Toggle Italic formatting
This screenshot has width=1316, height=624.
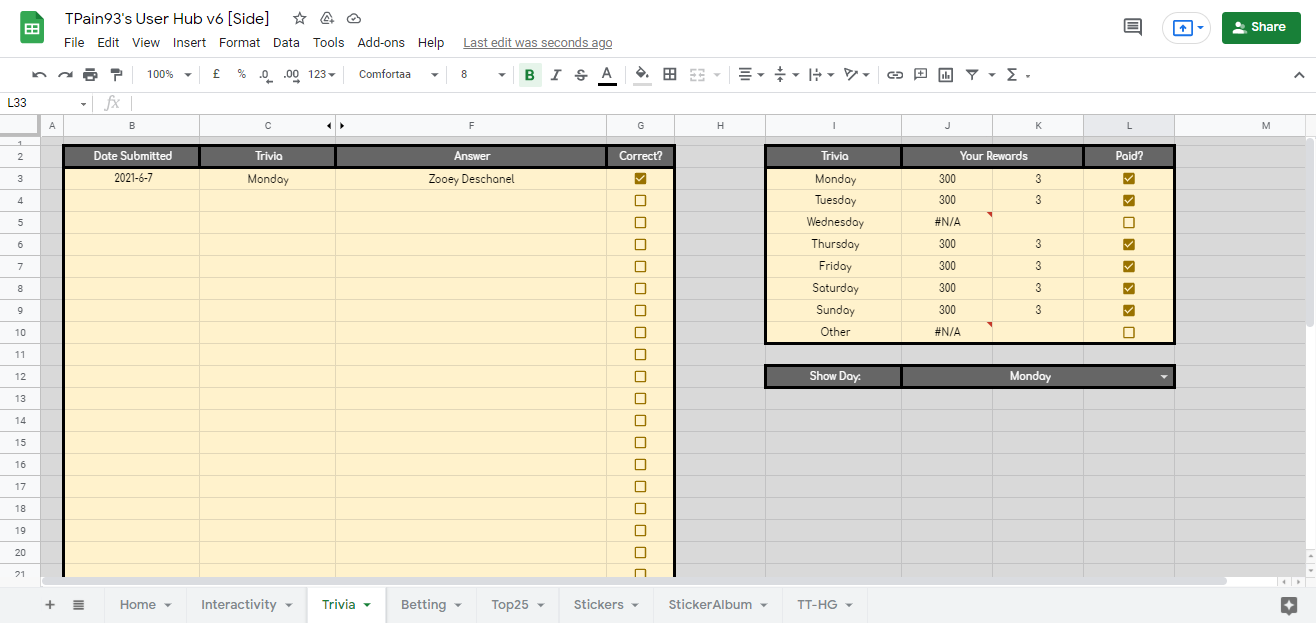(x=555, y=74)
